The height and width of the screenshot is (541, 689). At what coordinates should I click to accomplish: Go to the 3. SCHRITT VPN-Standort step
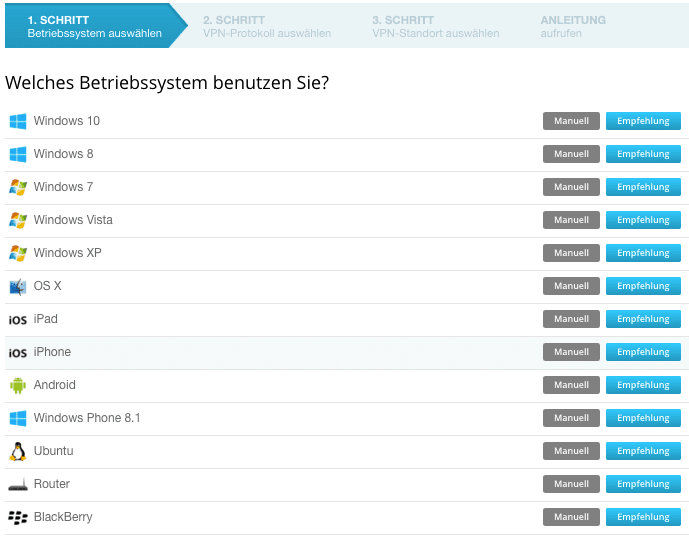tap(435, 26)
